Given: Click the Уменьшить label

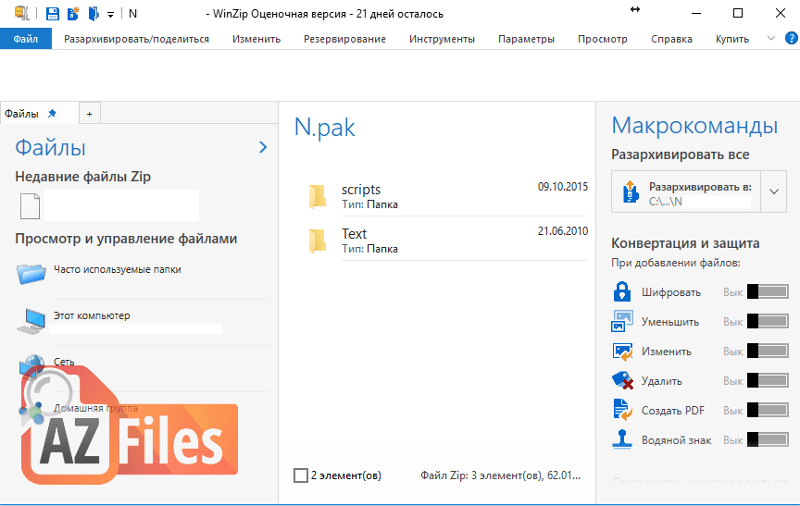Looking at the screenshot, I should [670, 322].
